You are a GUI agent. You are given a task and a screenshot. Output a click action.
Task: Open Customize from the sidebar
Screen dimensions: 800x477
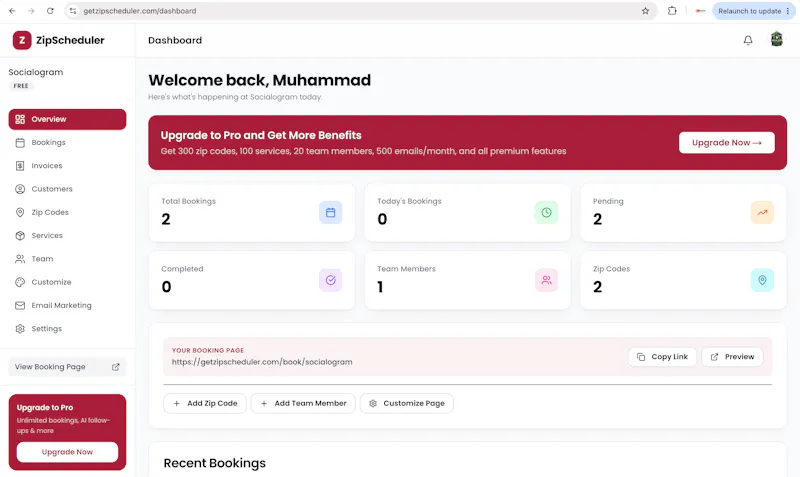point(67,282)
